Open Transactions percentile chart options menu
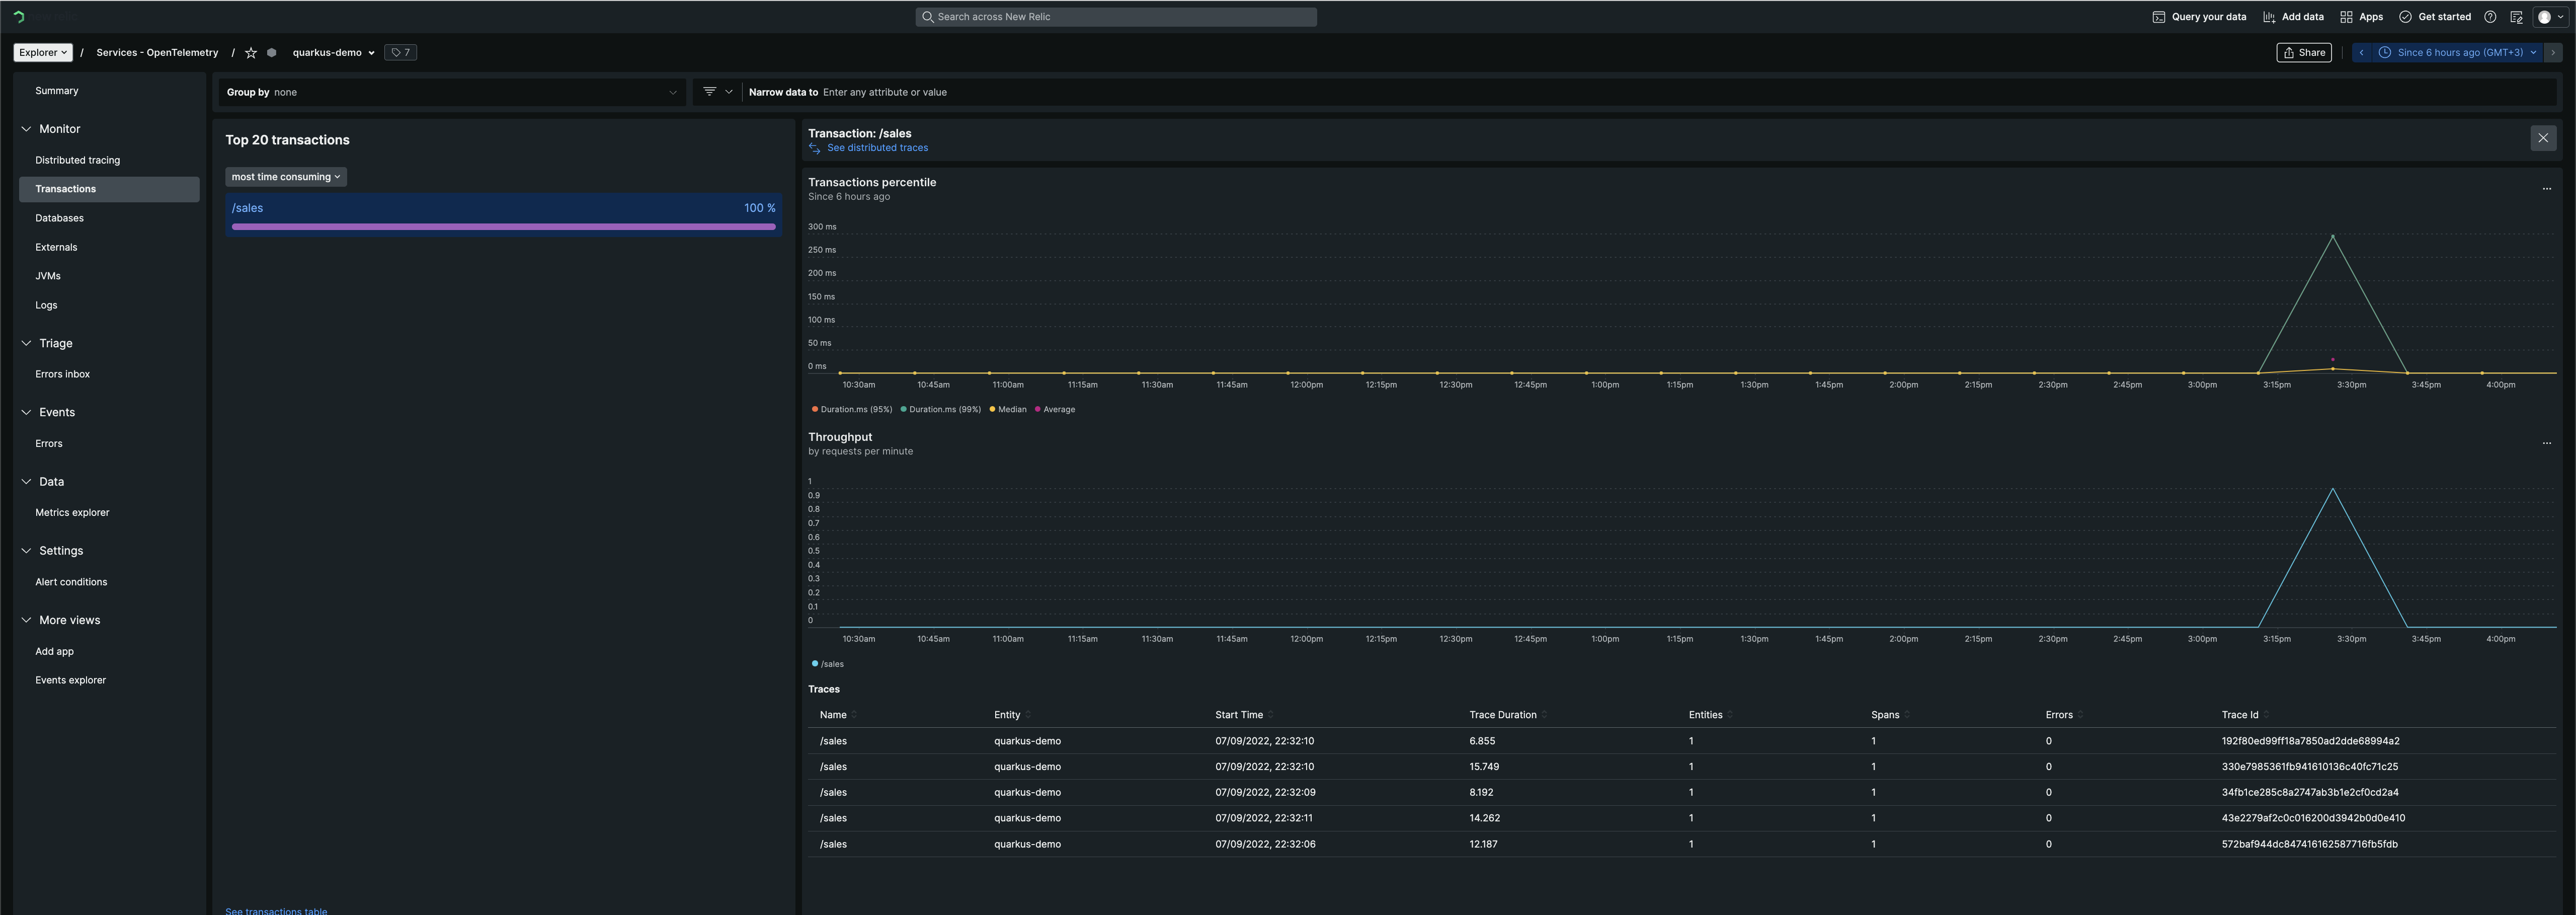The width and height of the screenshot is (2576, 915). 2546,189
